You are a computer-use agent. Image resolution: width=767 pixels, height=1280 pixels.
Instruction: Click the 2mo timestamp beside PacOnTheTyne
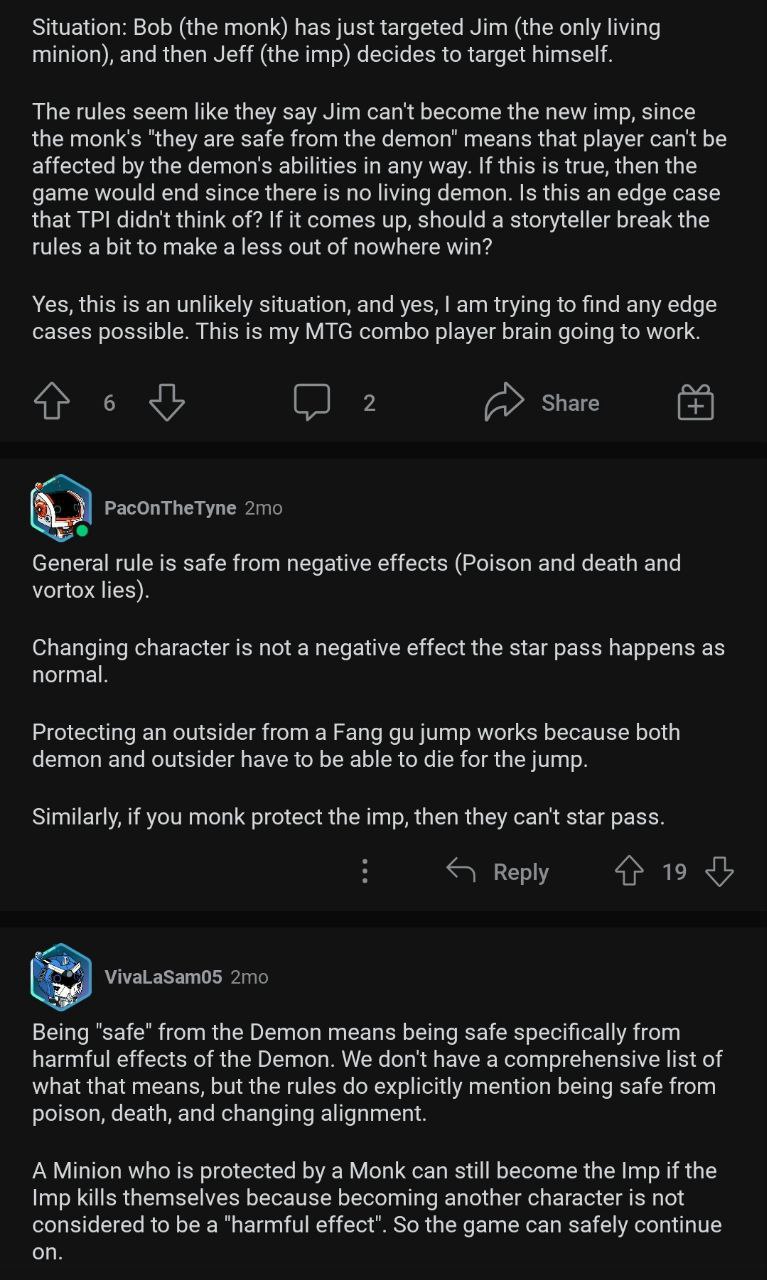pos(264,508)
